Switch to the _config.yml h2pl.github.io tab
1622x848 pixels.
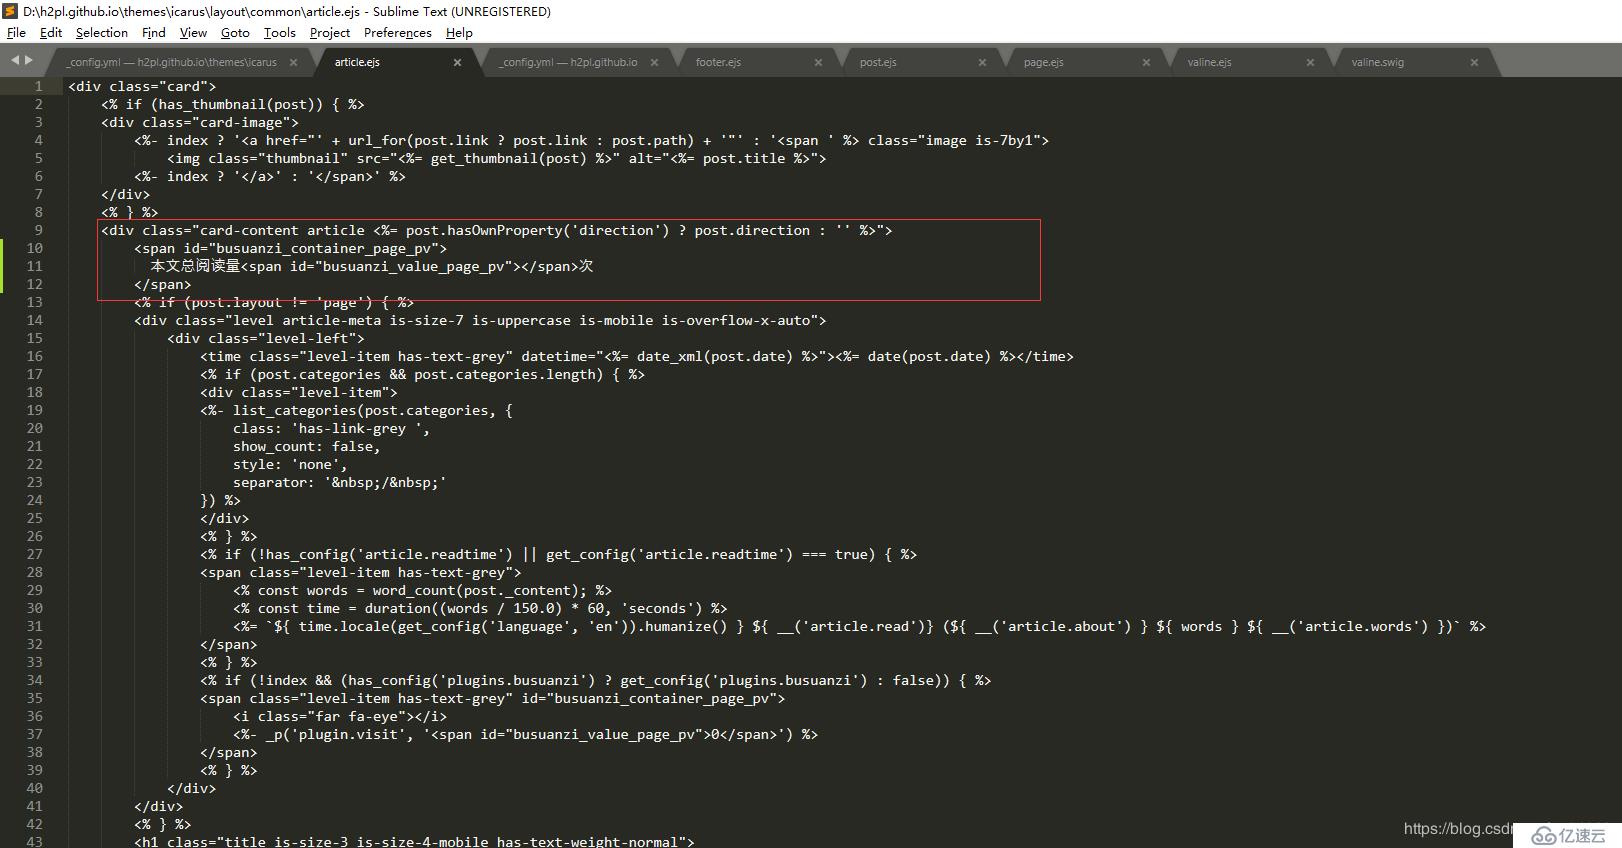(x=569, y=62)
